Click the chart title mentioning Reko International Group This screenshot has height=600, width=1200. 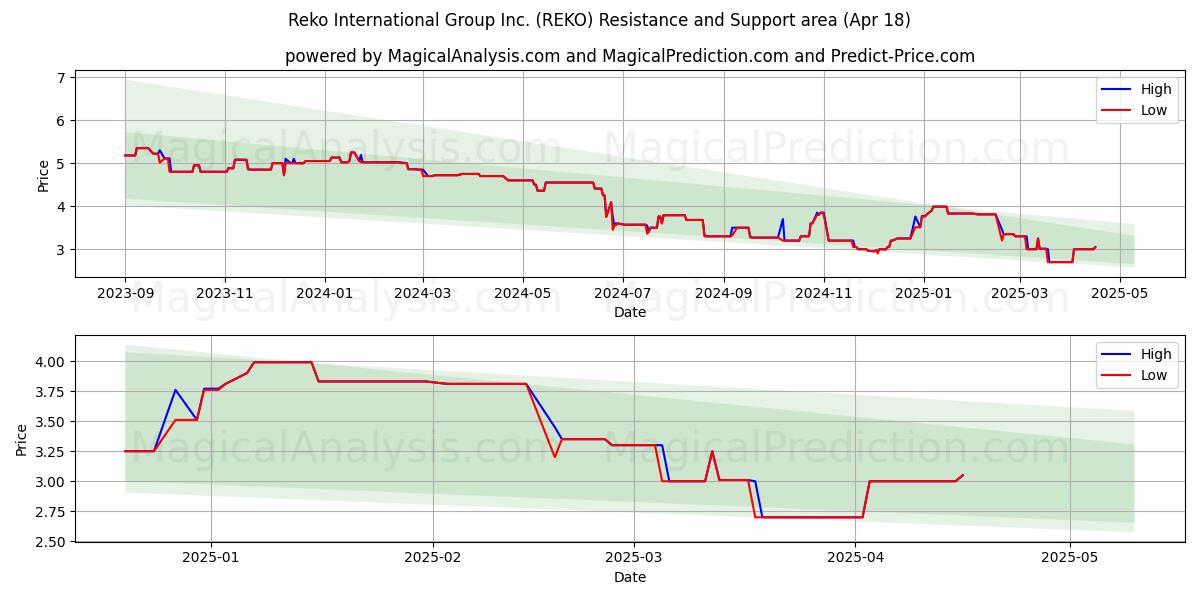599,20
